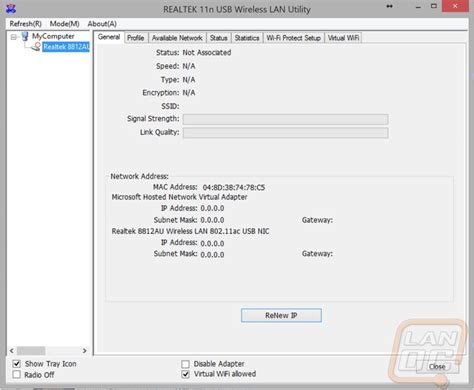Click Realtek 8812AU Wireless LAN 802.11ac USB NIC text
This screenshot has height=390, width=474.
190,231
